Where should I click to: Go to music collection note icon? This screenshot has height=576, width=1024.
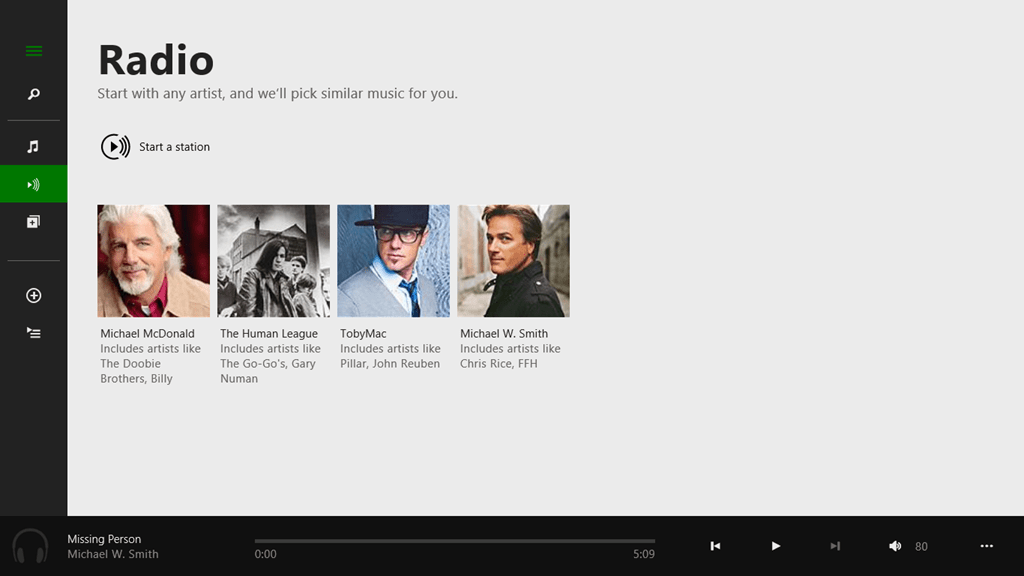(x=33, y=147)
